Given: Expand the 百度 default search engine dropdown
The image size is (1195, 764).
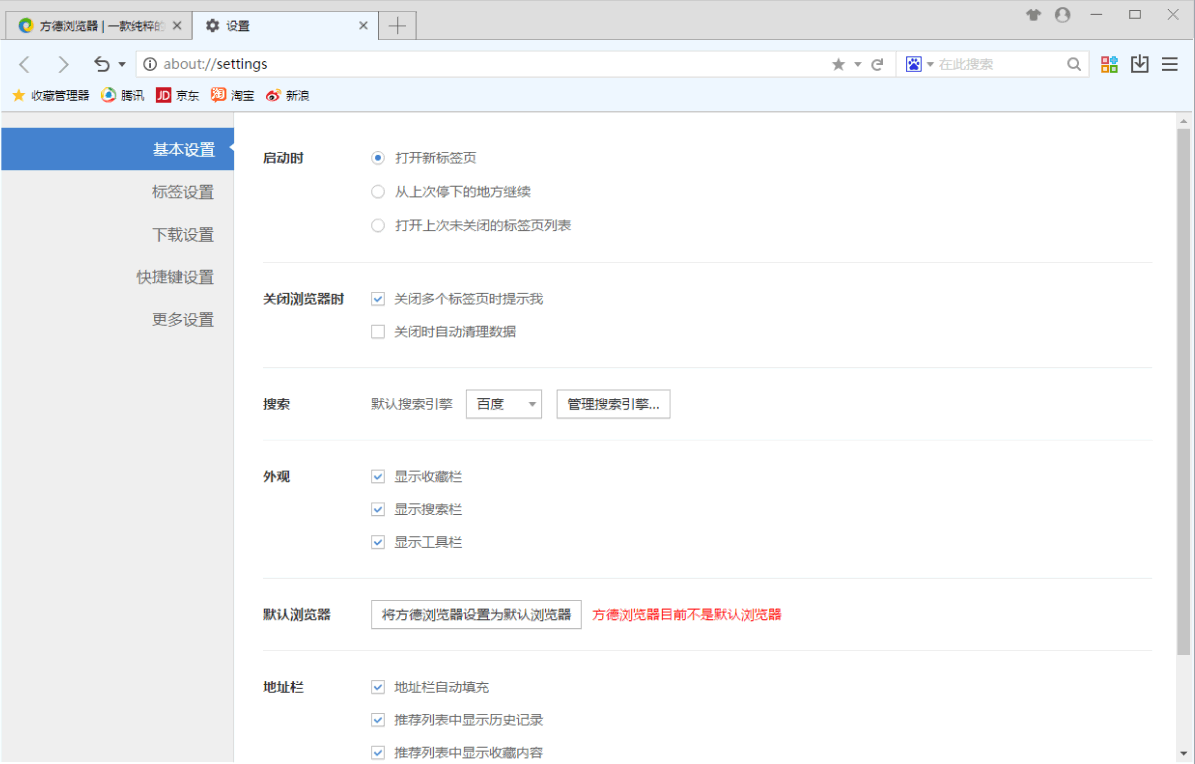Looking at the screenshot, I should (504, 405).
